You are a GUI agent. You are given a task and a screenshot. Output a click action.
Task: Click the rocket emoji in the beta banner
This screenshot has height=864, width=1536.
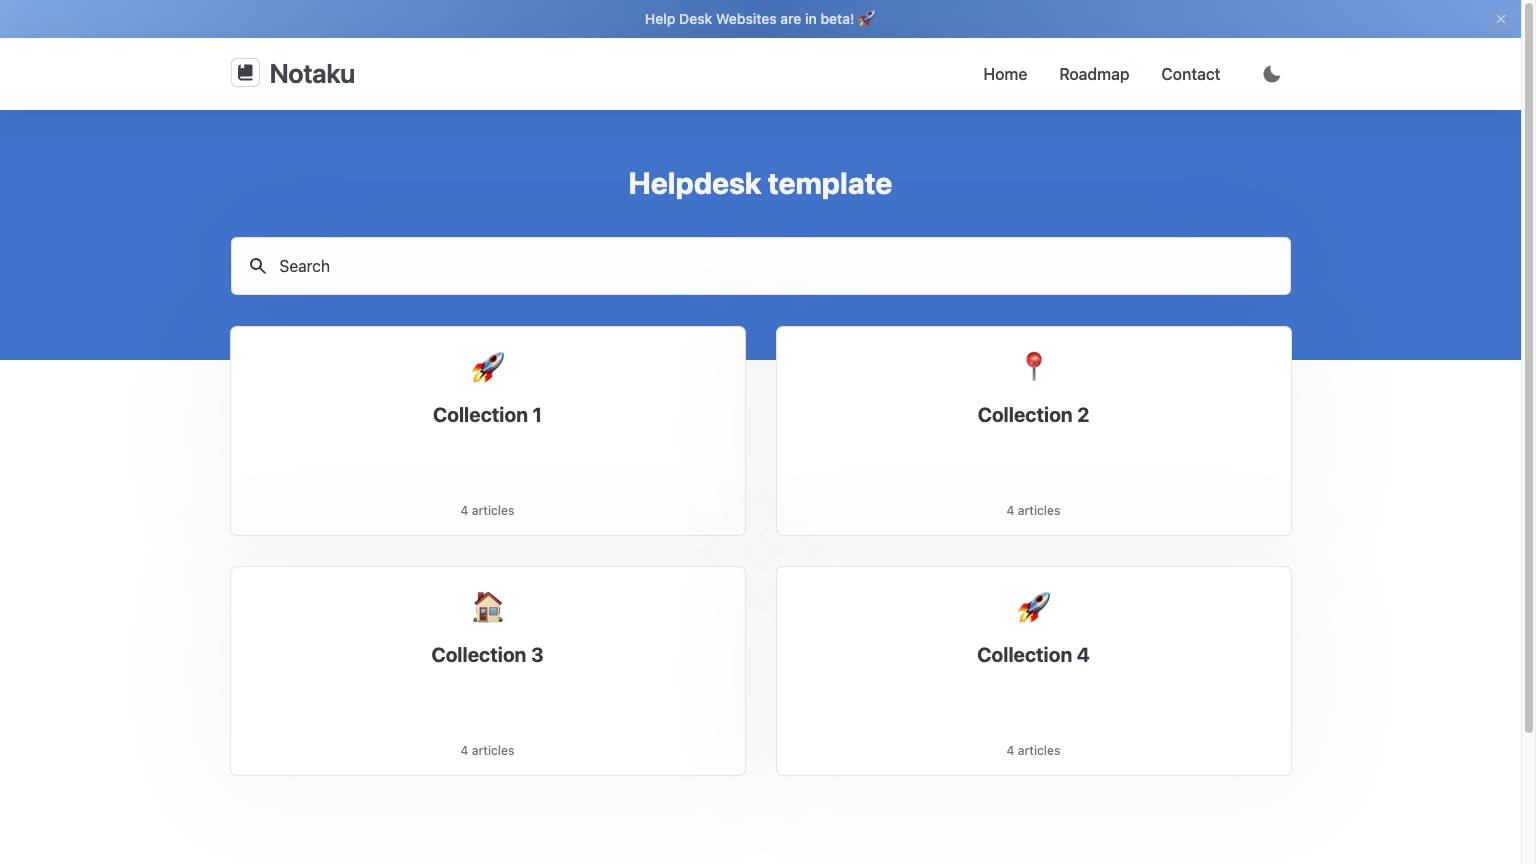pyautogui.click(x=867, y=19)
